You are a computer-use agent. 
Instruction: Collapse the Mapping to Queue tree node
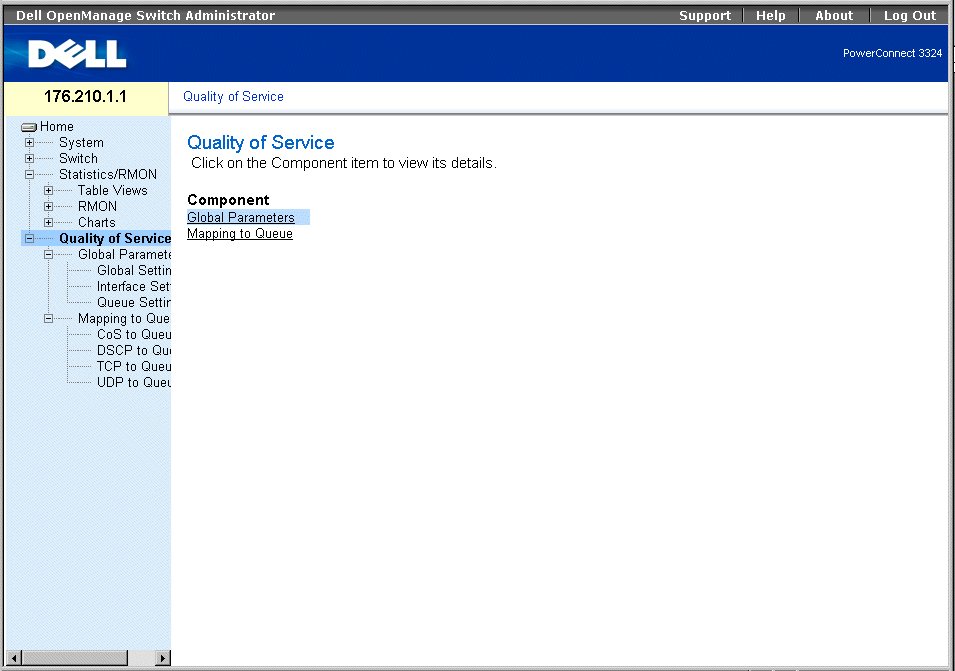(x=48, y=318)
